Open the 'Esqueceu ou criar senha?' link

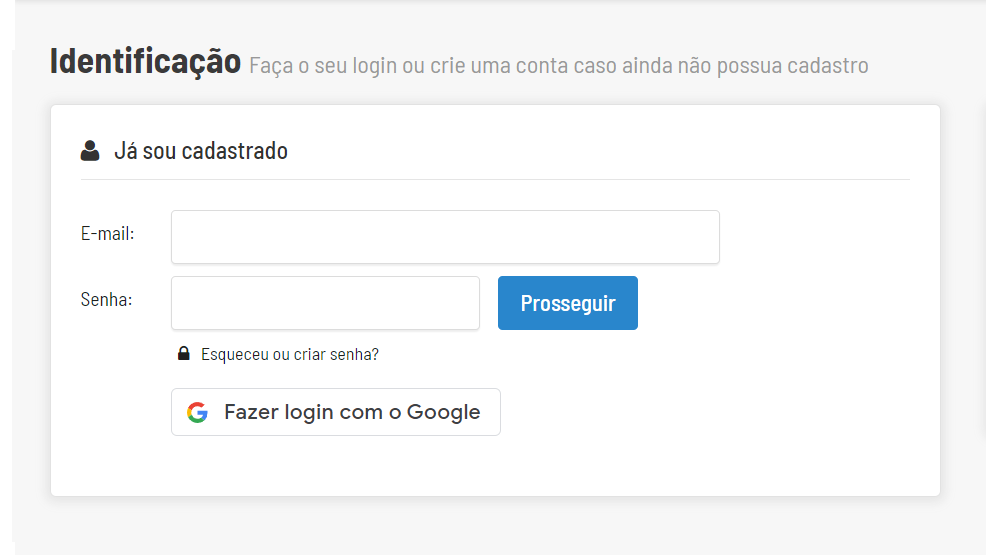click(289, 354)
